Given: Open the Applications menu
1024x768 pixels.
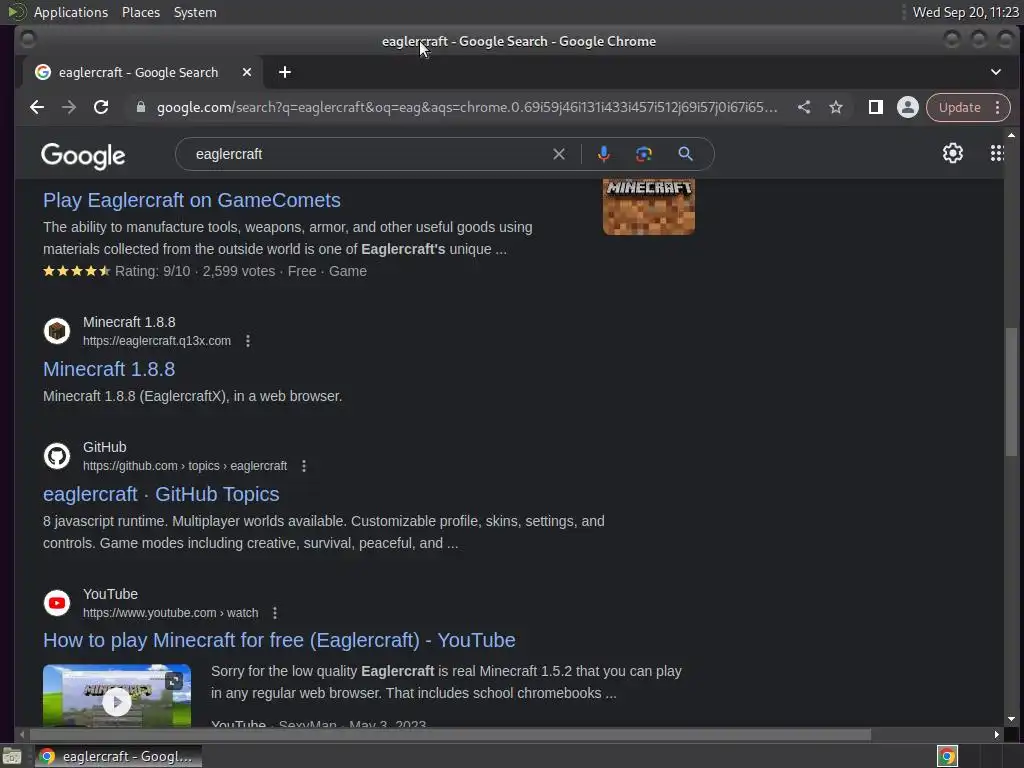Looking at the screenshot, I should (71, 12).
